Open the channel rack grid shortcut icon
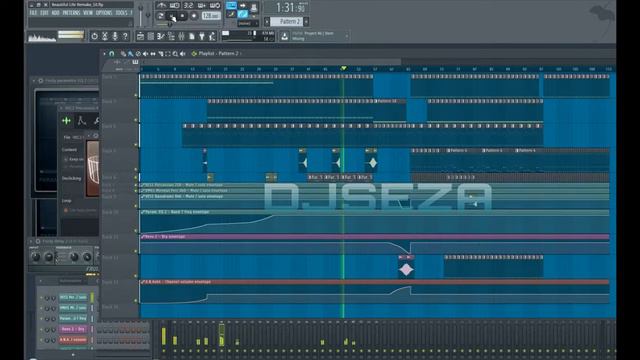Screen dimensions: 640x360 151,37
